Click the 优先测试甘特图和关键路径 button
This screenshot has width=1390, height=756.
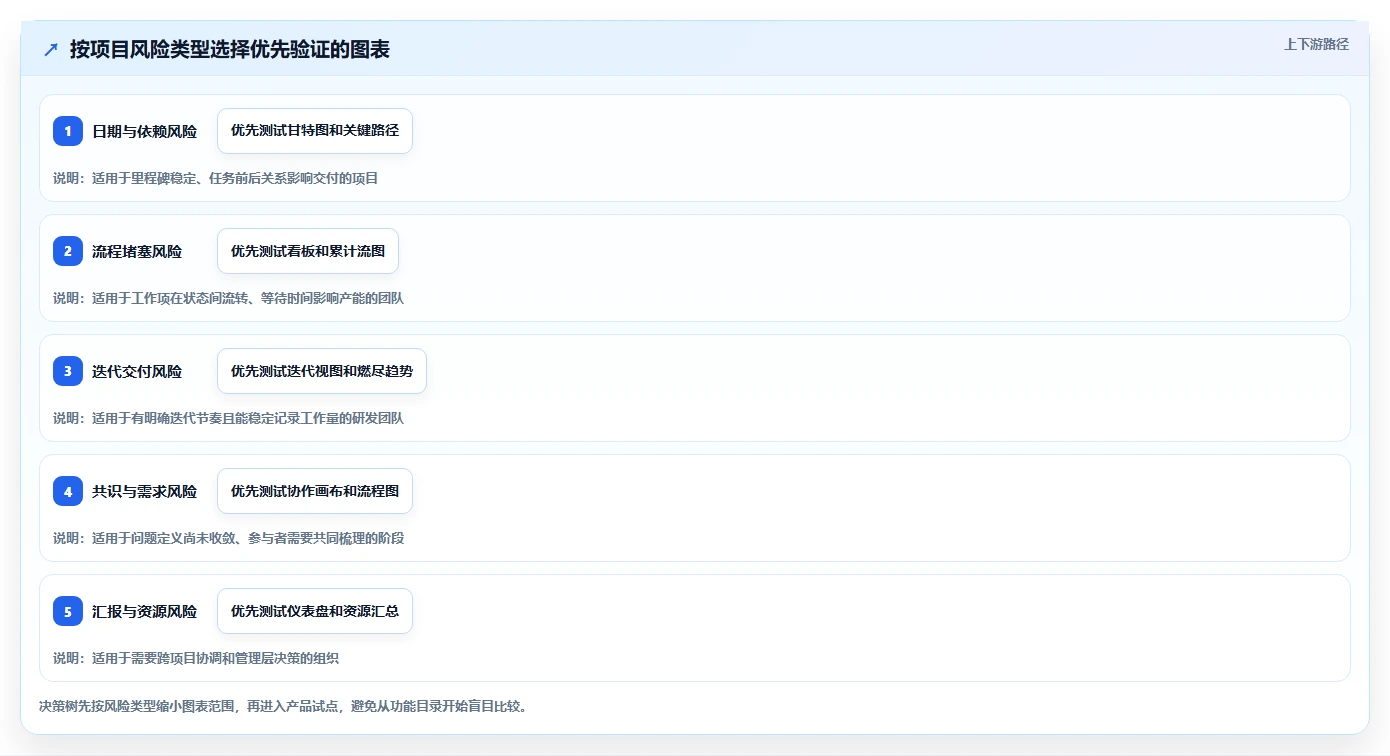[x=315, y=131]
